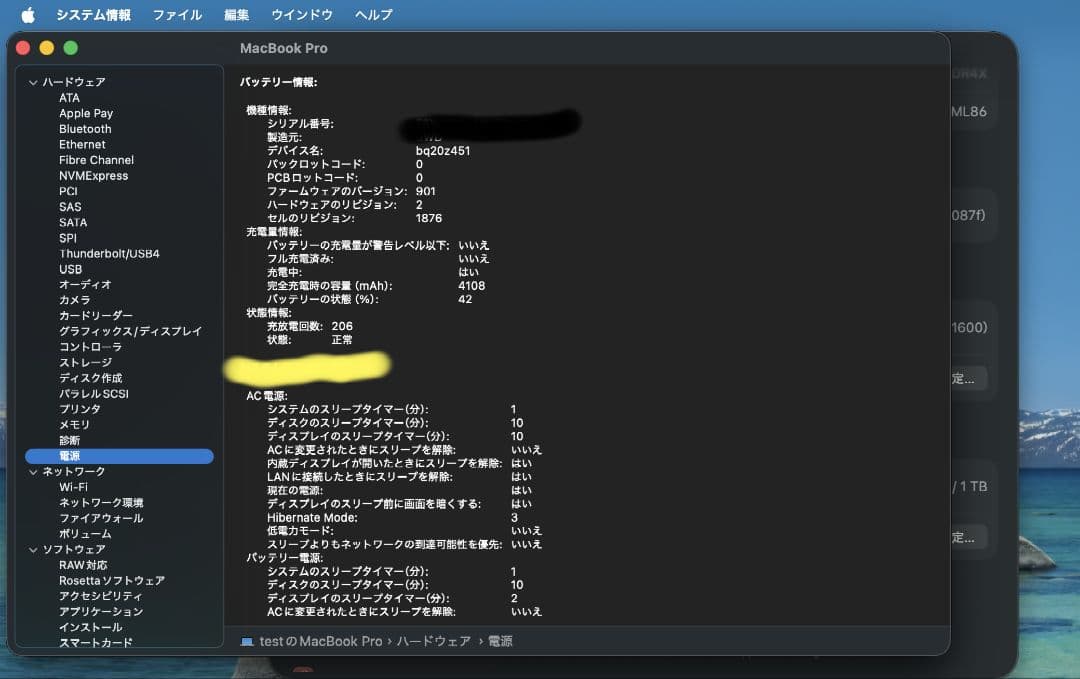Open the 編集 menu
Viewport: 1080px width, 679px height.
239,14
